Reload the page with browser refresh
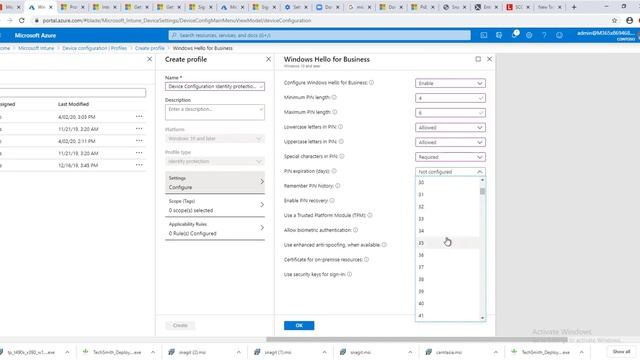Screen dimensions: 640x360 click(22, 20)
